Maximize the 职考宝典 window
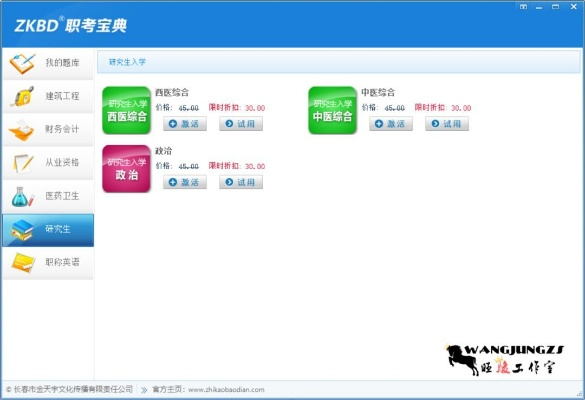This screenshot has height=400, width=585. 556,7
